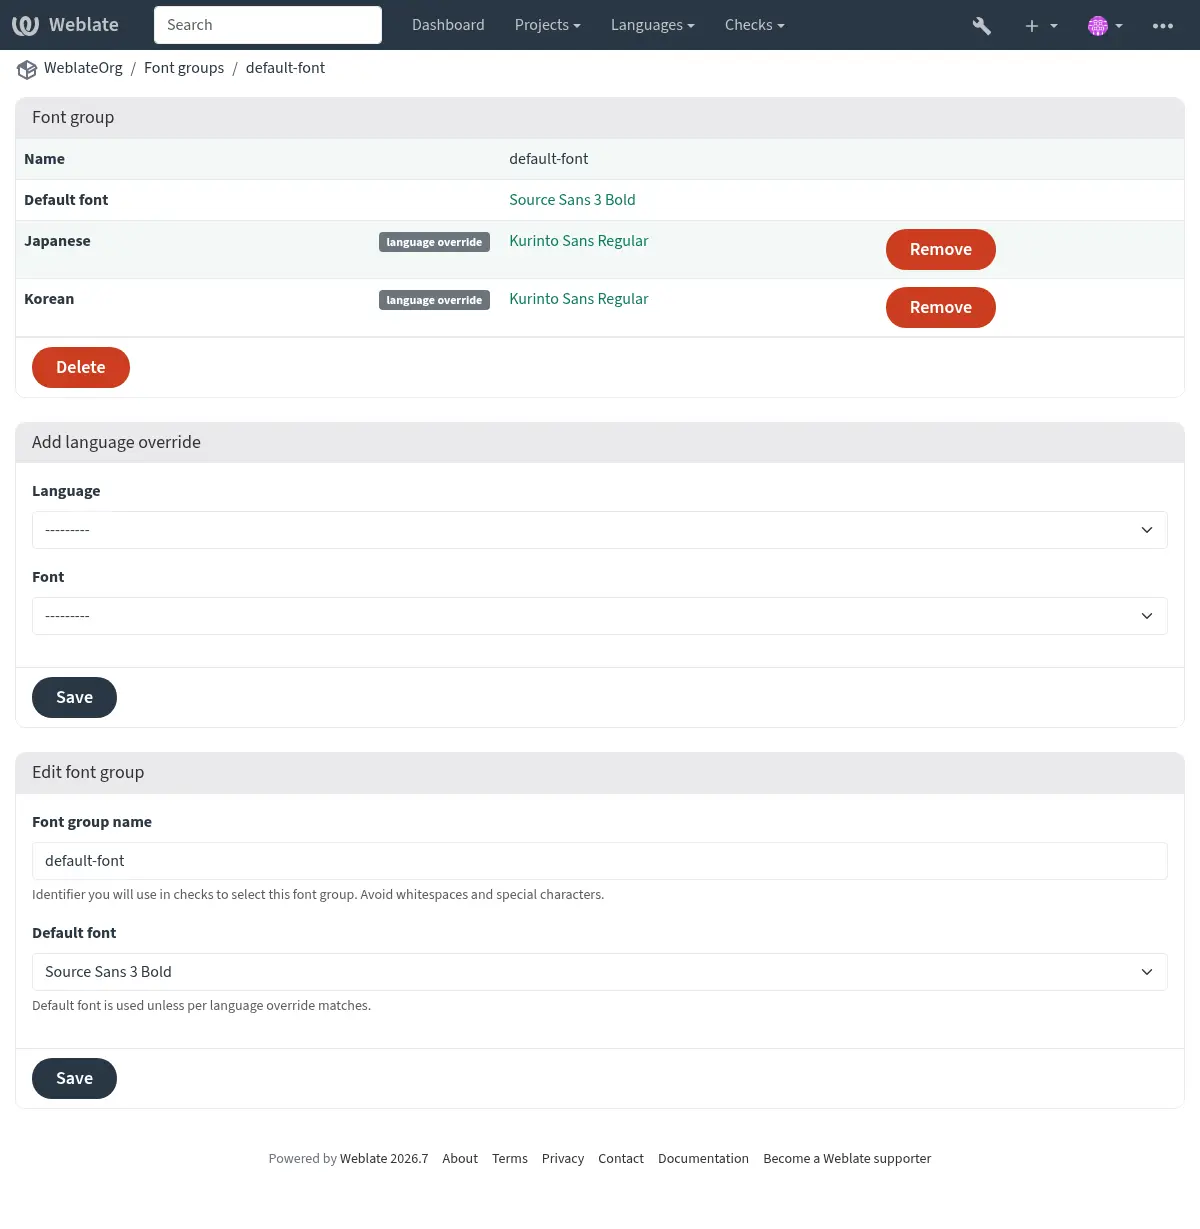Open the Terms footer link
Image resolution: width=1200 pixels, height=1229 pixels.
[x=510, y=1159]
